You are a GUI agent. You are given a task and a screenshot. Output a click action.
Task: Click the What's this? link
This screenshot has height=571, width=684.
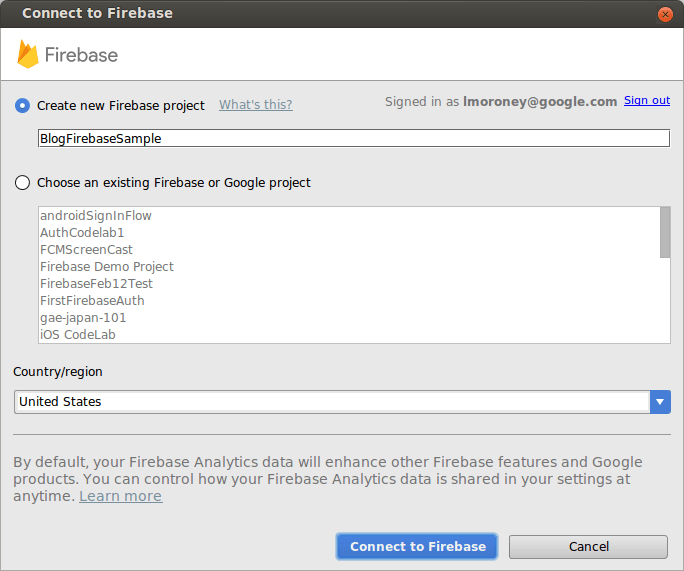click(255, 105)
